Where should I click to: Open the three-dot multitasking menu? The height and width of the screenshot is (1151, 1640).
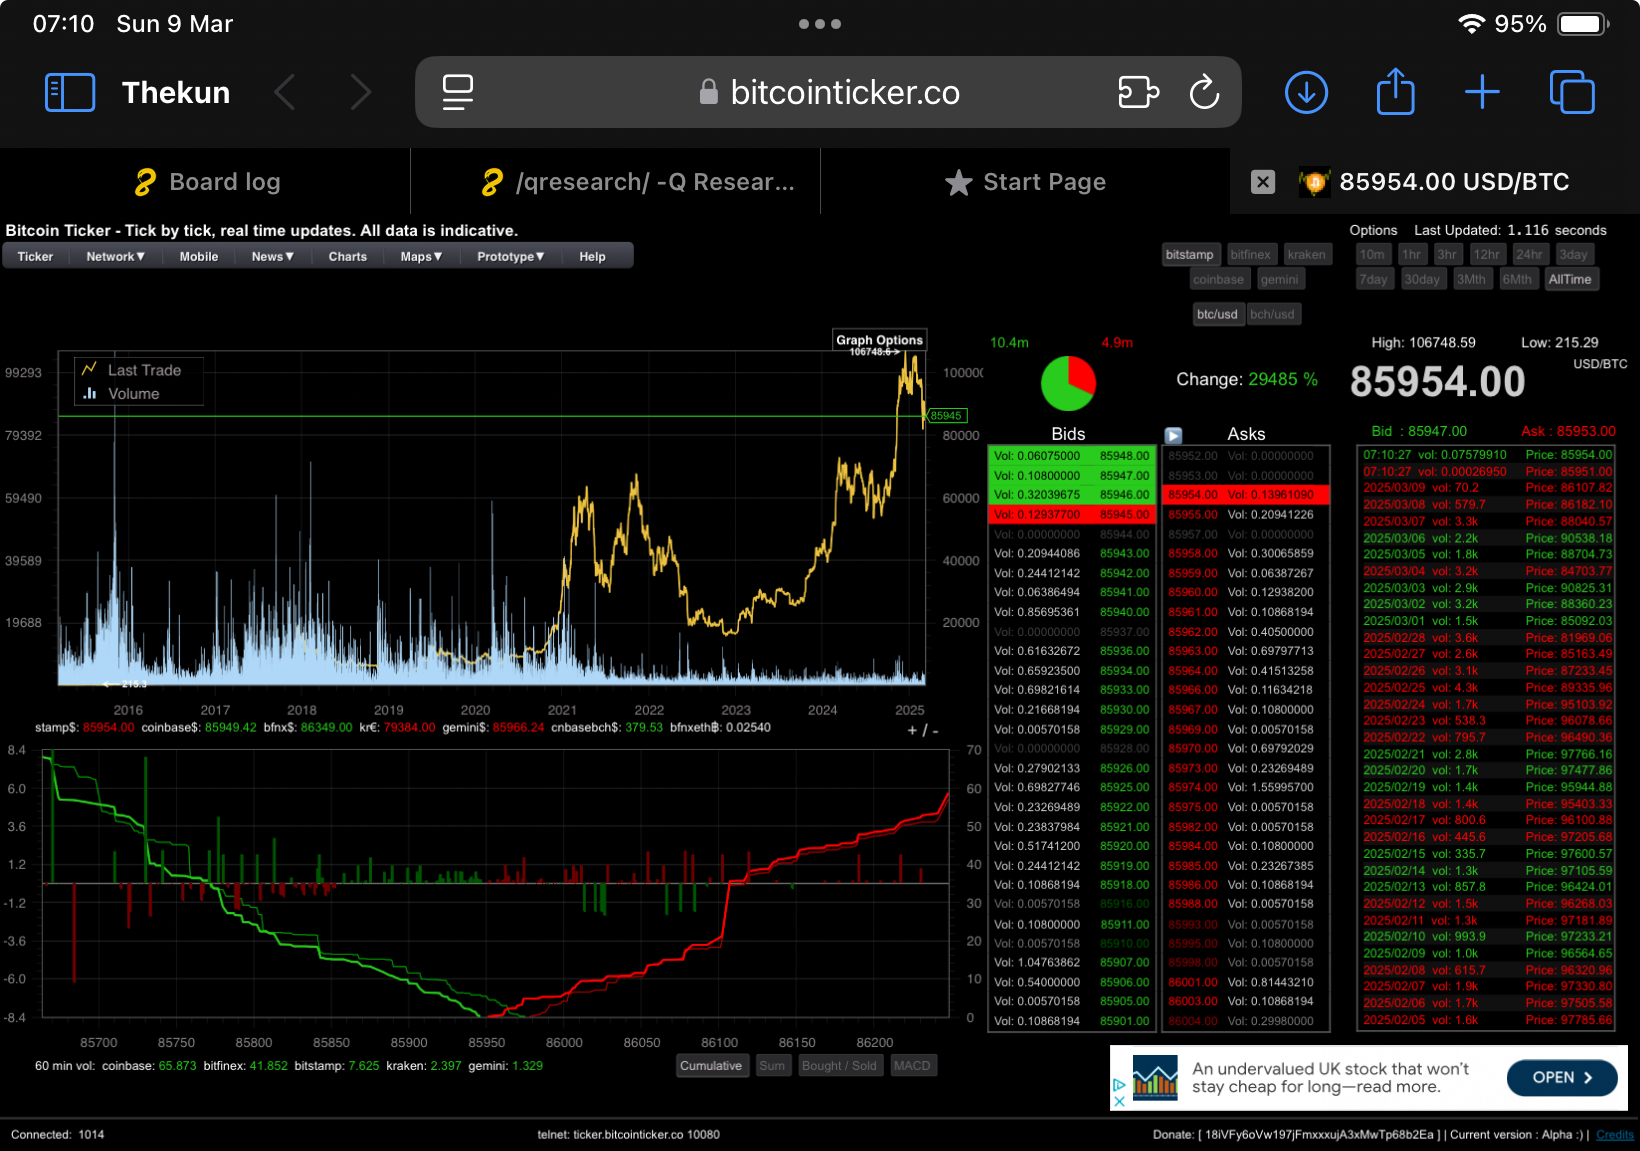(x=820, y=24)
